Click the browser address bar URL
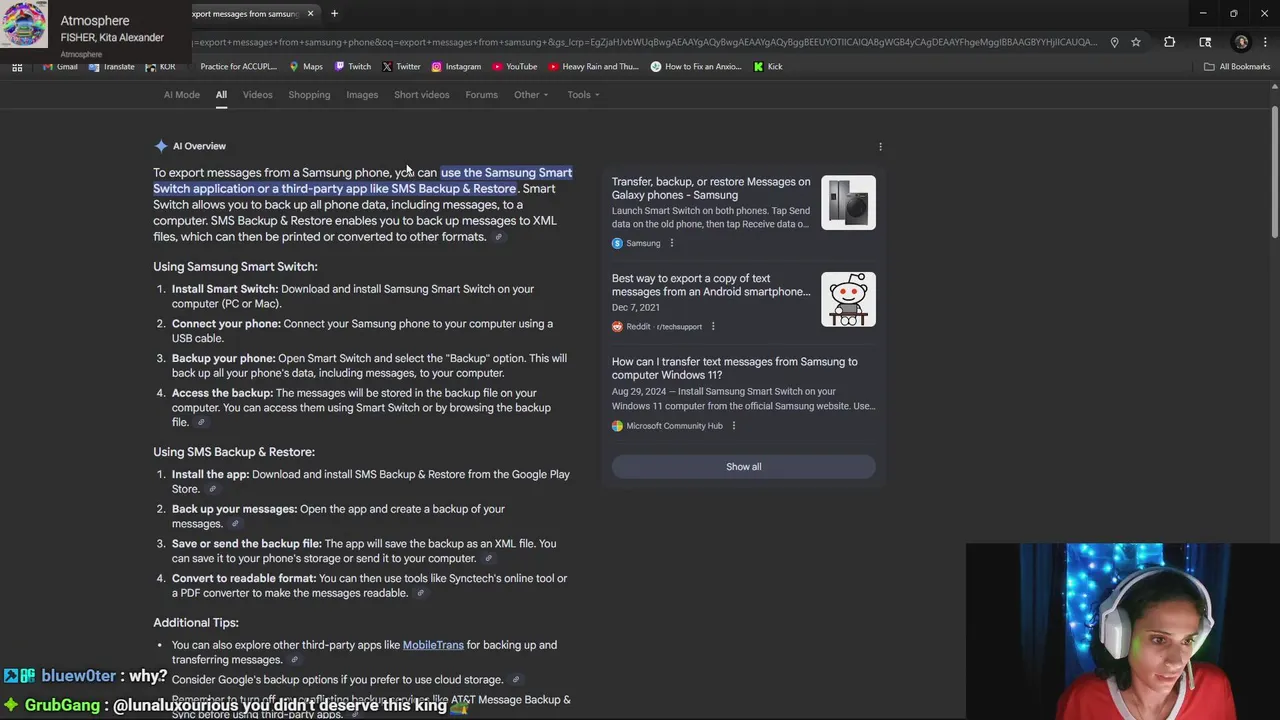This screenshot has height=720, width=1280. click(645, 42)
